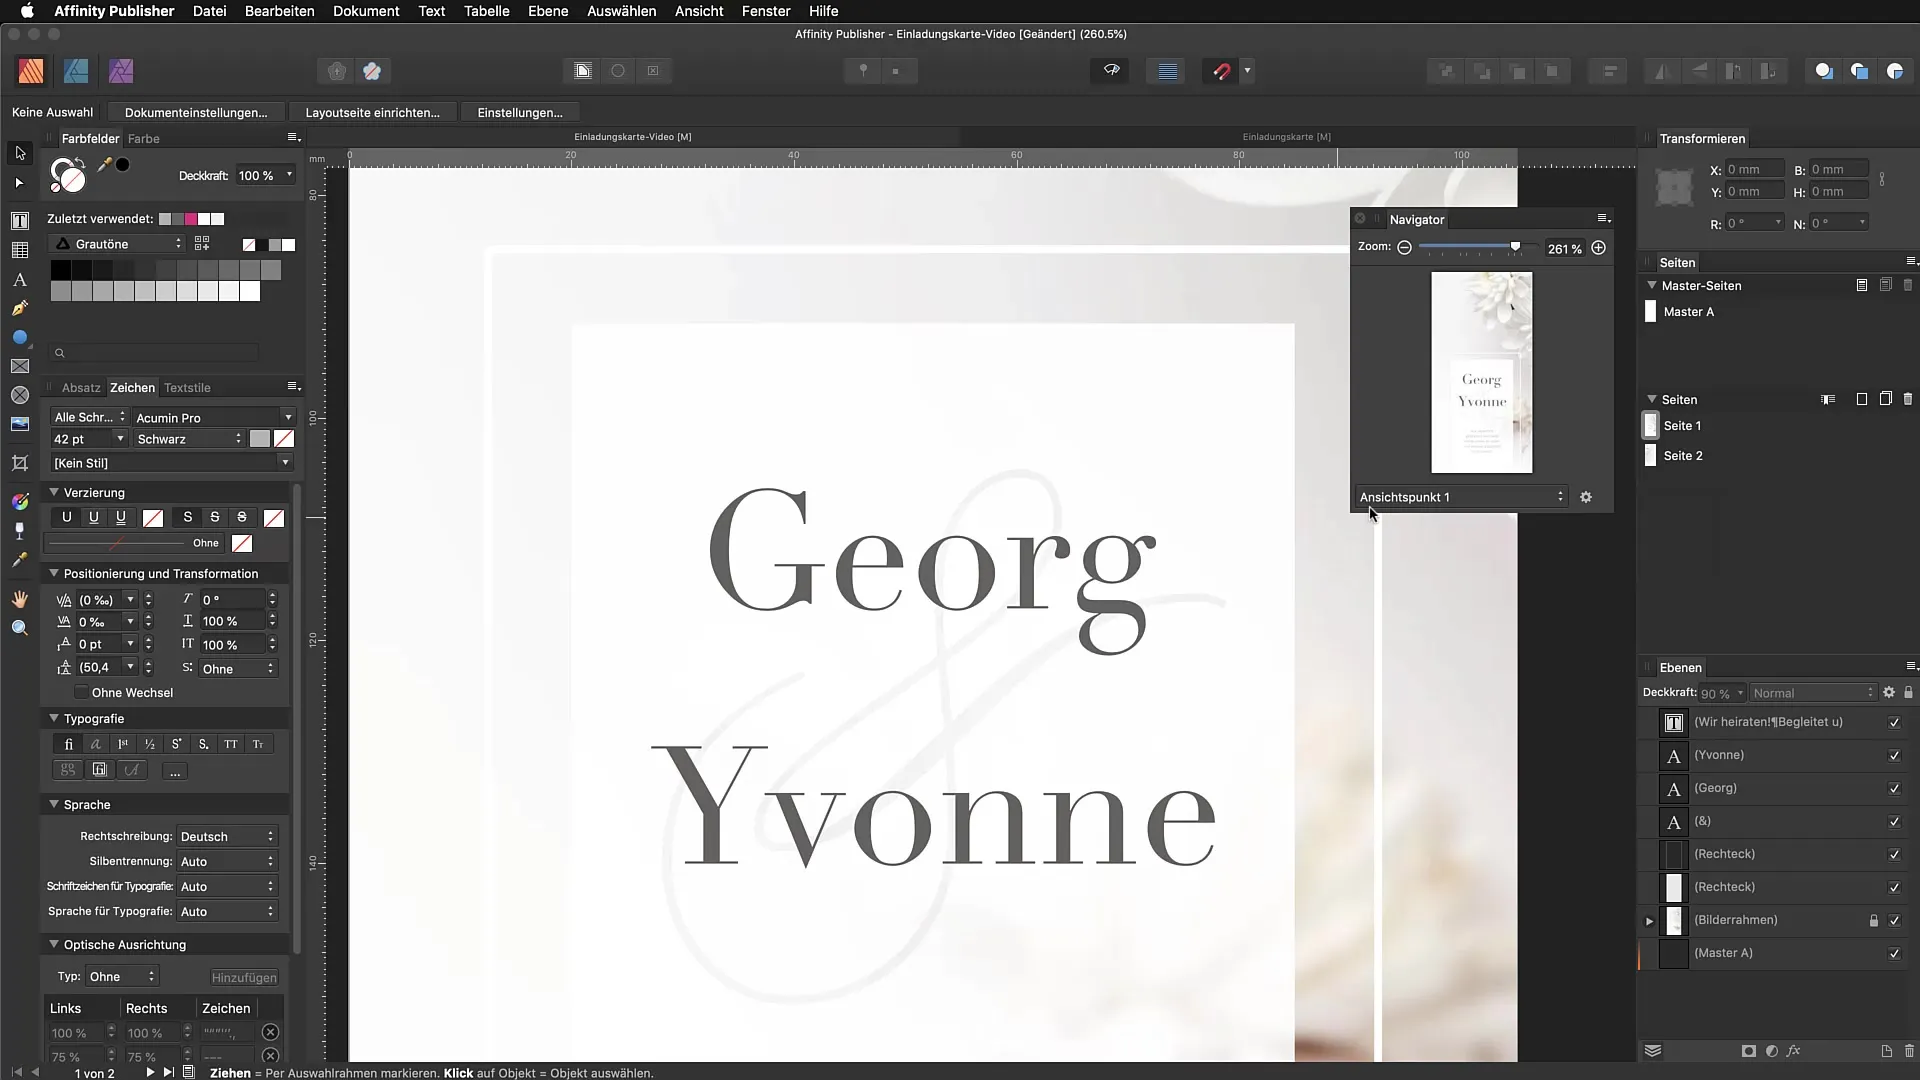This screenshot has width=1920, height=1080.
Task: Click the Einstellungen button
Action: 520,112
